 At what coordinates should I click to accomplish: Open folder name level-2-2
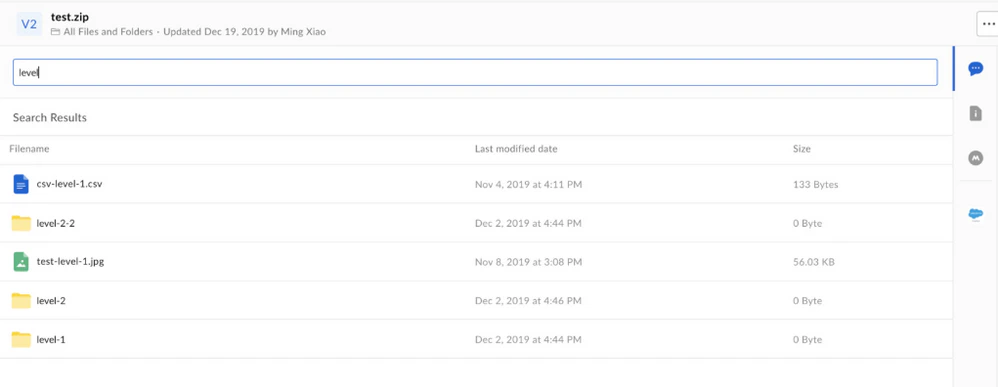(x=56, y=223)
